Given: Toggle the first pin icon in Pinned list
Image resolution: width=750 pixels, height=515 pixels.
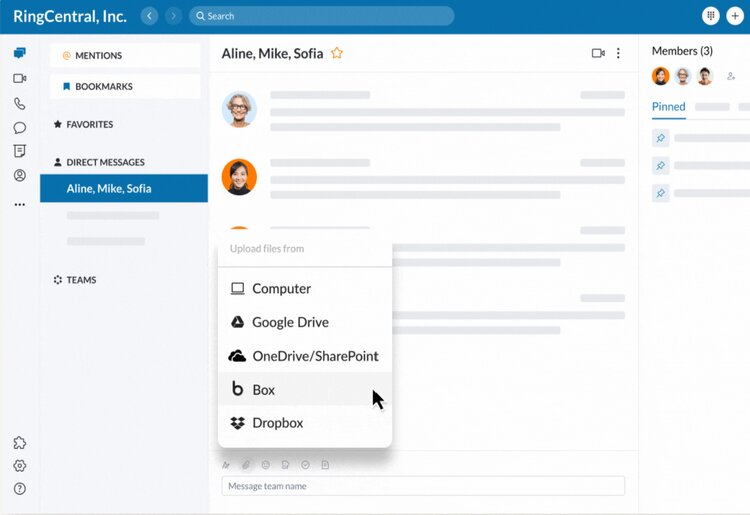Looking at the screenshot, I should [660, 137].
